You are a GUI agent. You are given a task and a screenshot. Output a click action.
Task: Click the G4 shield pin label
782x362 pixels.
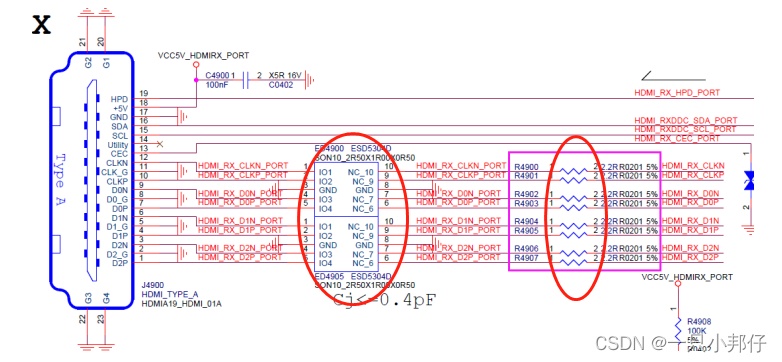coord(106,299)
